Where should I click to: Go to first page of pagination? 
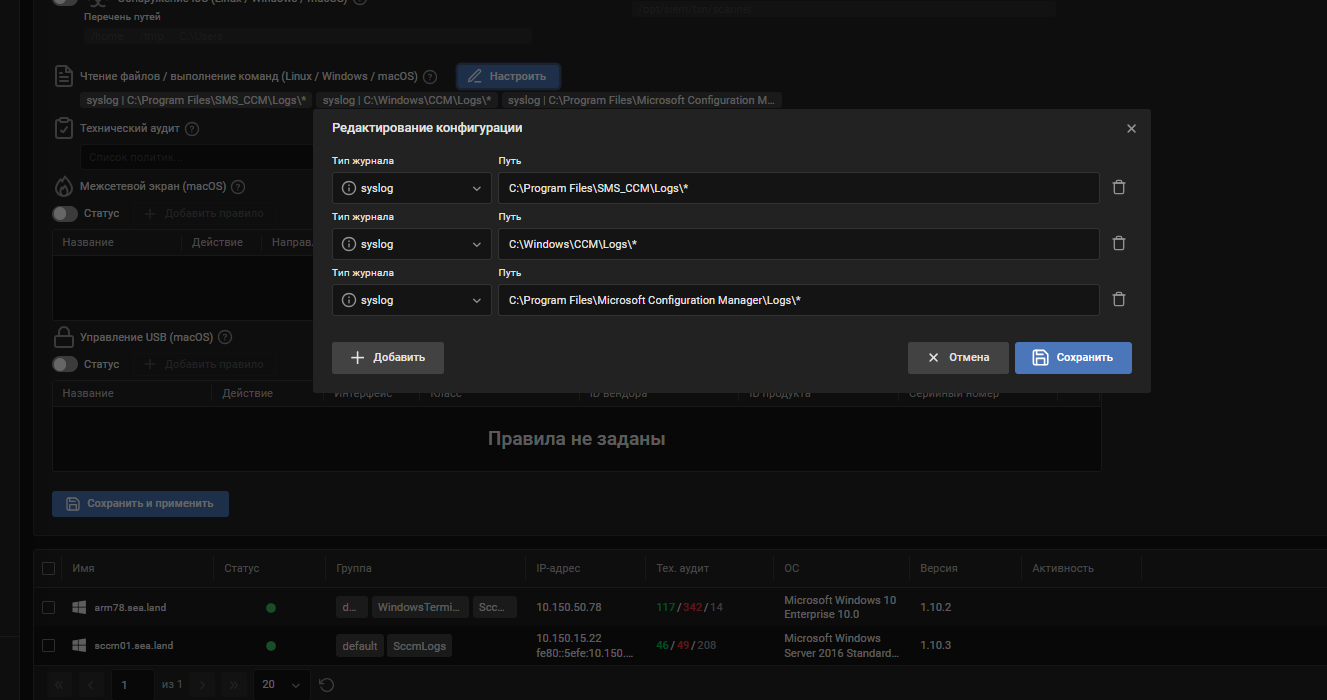tap(60, 685)
